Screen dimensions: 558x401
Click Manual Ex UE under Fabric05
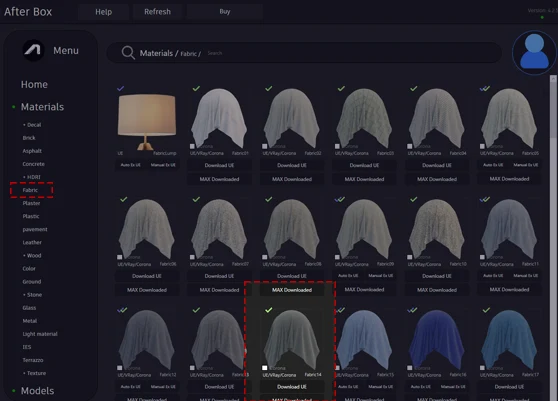[525, 165]
